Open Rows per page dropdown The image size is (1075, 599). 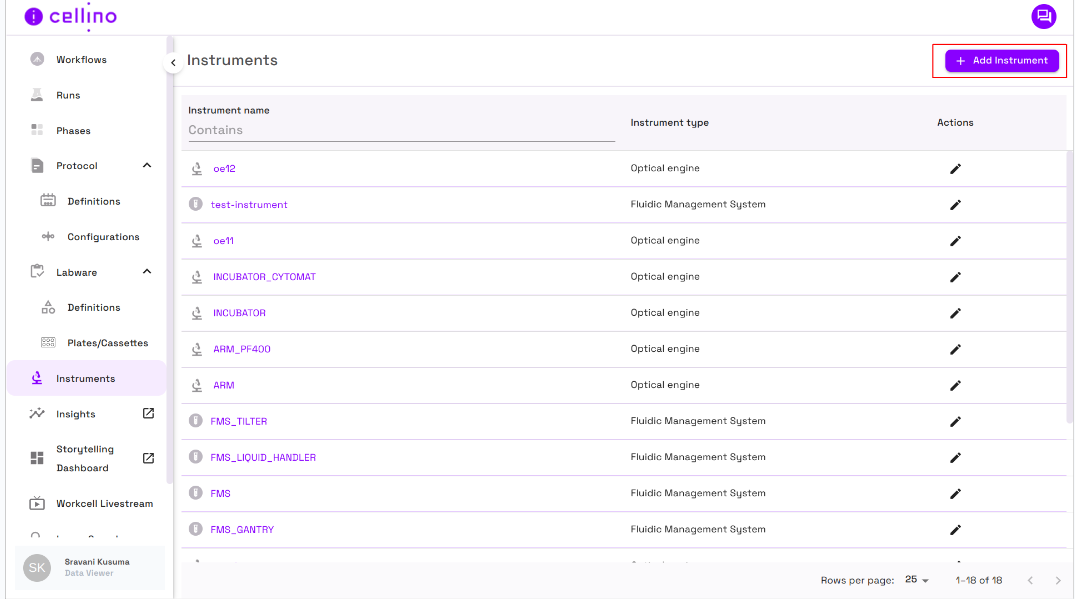917,580
